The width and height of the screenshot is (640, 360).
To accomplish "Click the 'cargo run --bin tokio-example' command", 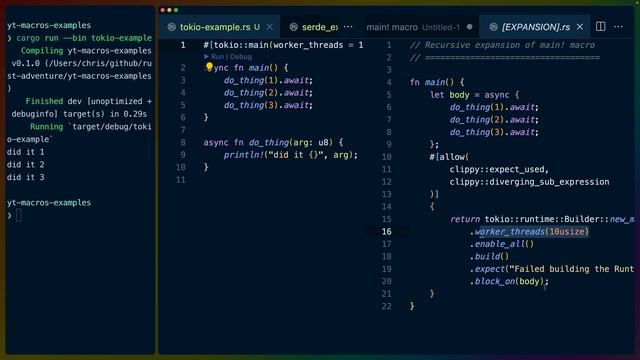I will (x=84, y=38).
